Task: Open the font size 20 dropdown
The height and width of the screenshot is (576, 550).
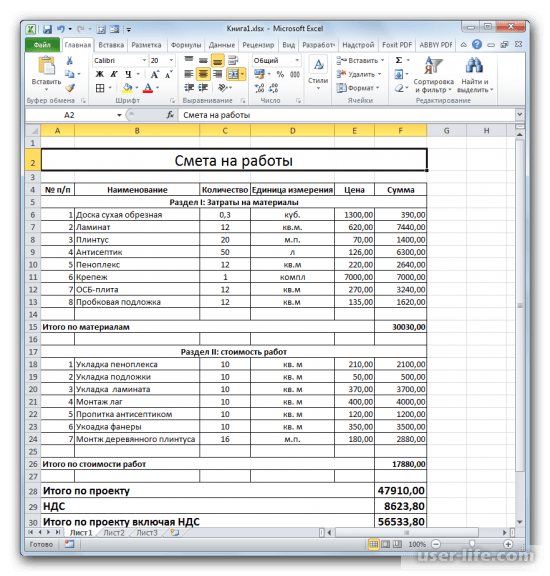Action: [171, 60]
